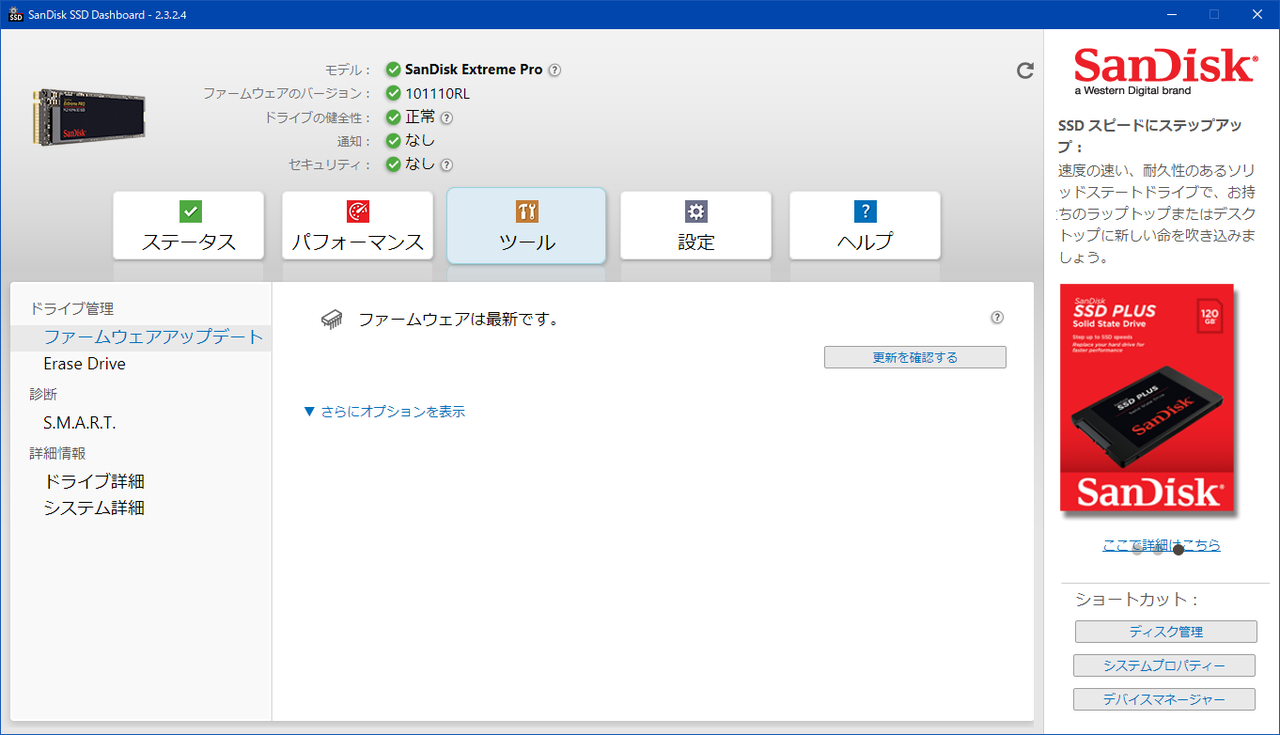Click the refresh icon at top right
Image resolution: width=1280 pixels, height=735 pixels.
1025,70
